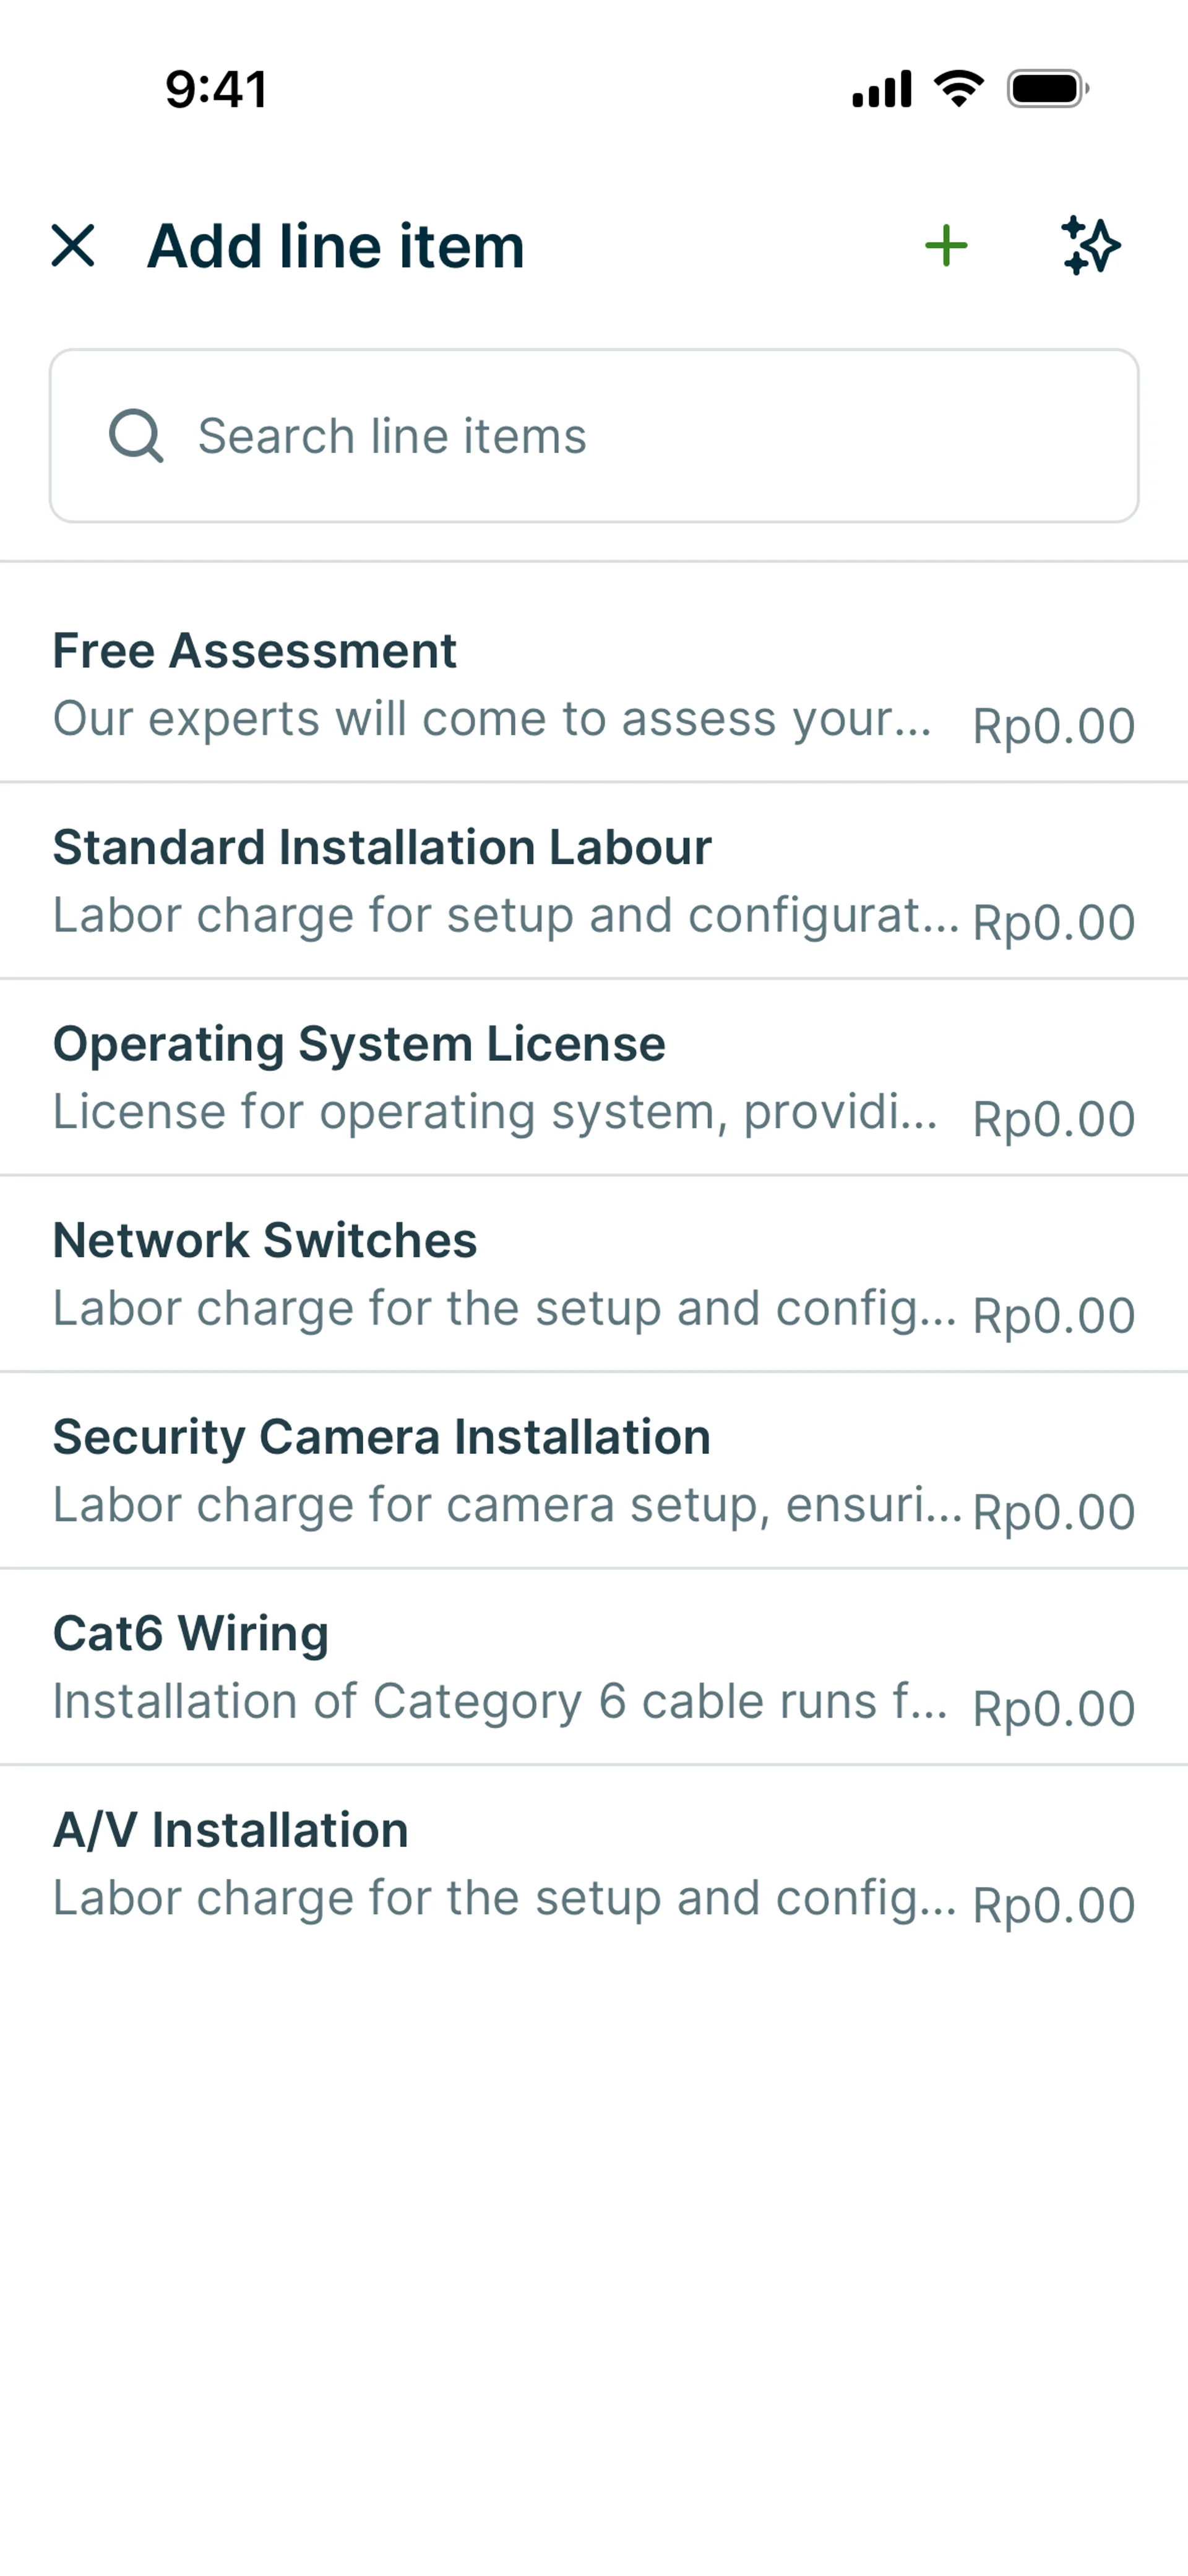Select the A/V Installation item
This screenshot has height=2576, width=1188.
pos(231,1830)
